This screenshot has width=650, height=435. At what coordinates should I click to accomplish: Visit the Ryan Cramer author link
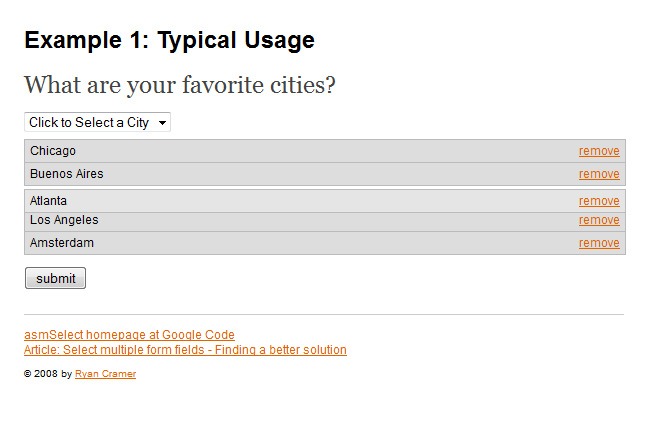click(105, 374)
